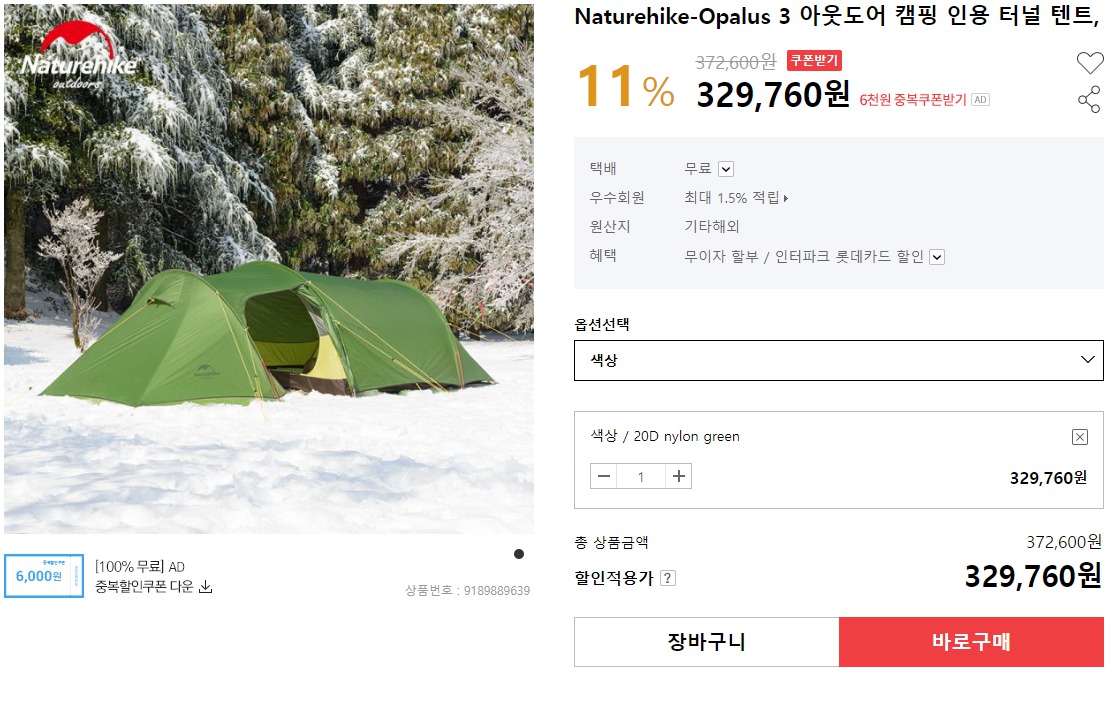Add the product to wishlist via heart icon

1090,62
